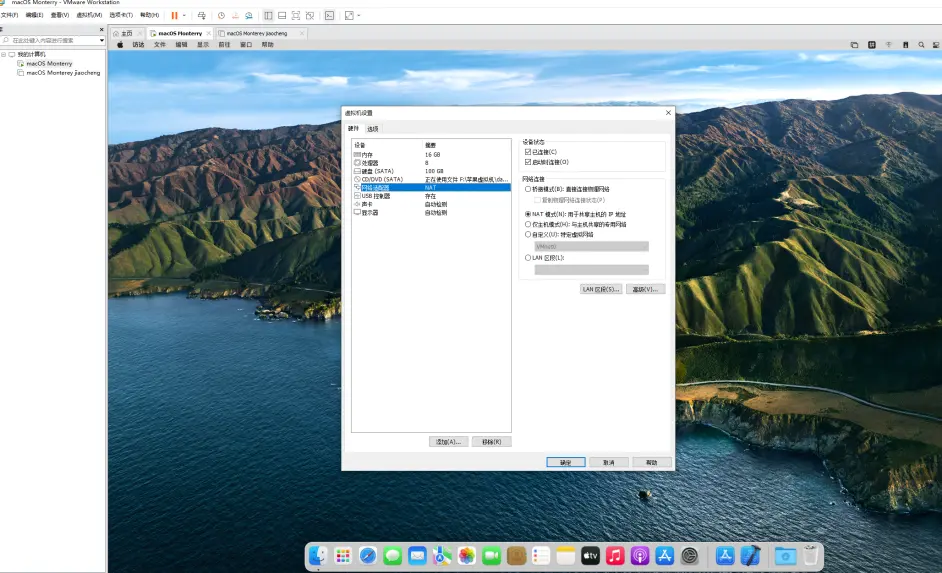Open dropdown arrow next to pause button

[x=185, y=16]
